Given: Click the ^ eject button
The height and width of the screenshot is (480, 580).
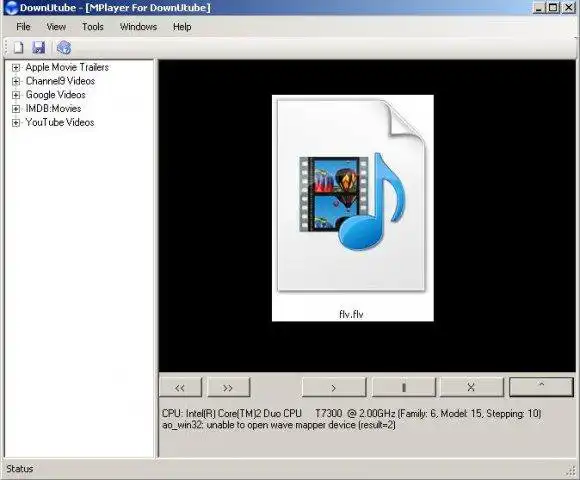Looking at the screenshot, I should [x=542, y=387].
